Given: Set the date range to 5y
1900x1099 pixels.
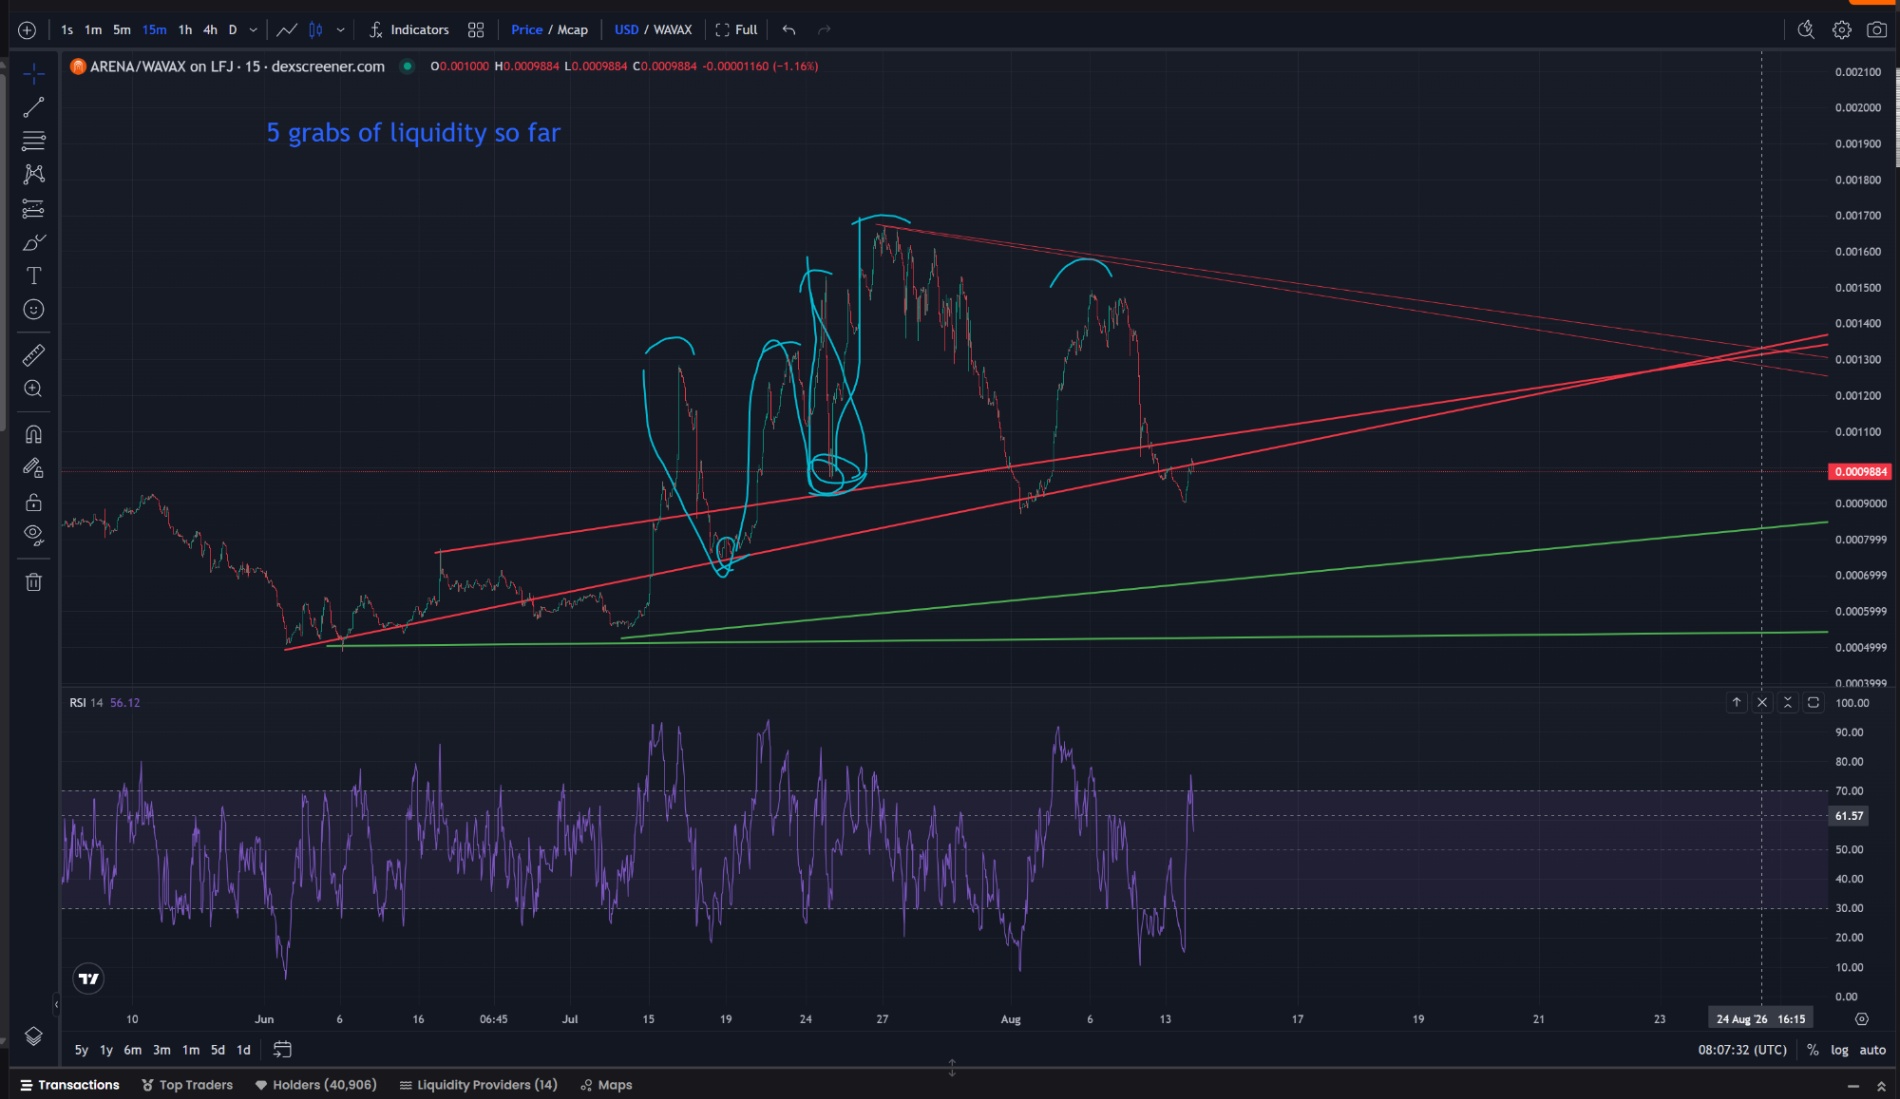Looking at the screenshot, I should coord(81,1050).
